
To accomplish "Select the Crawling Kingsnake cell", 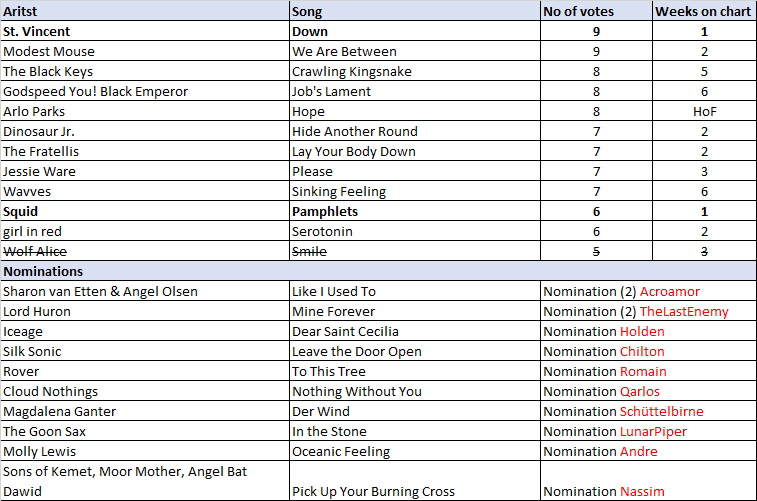I will (415, 71).
